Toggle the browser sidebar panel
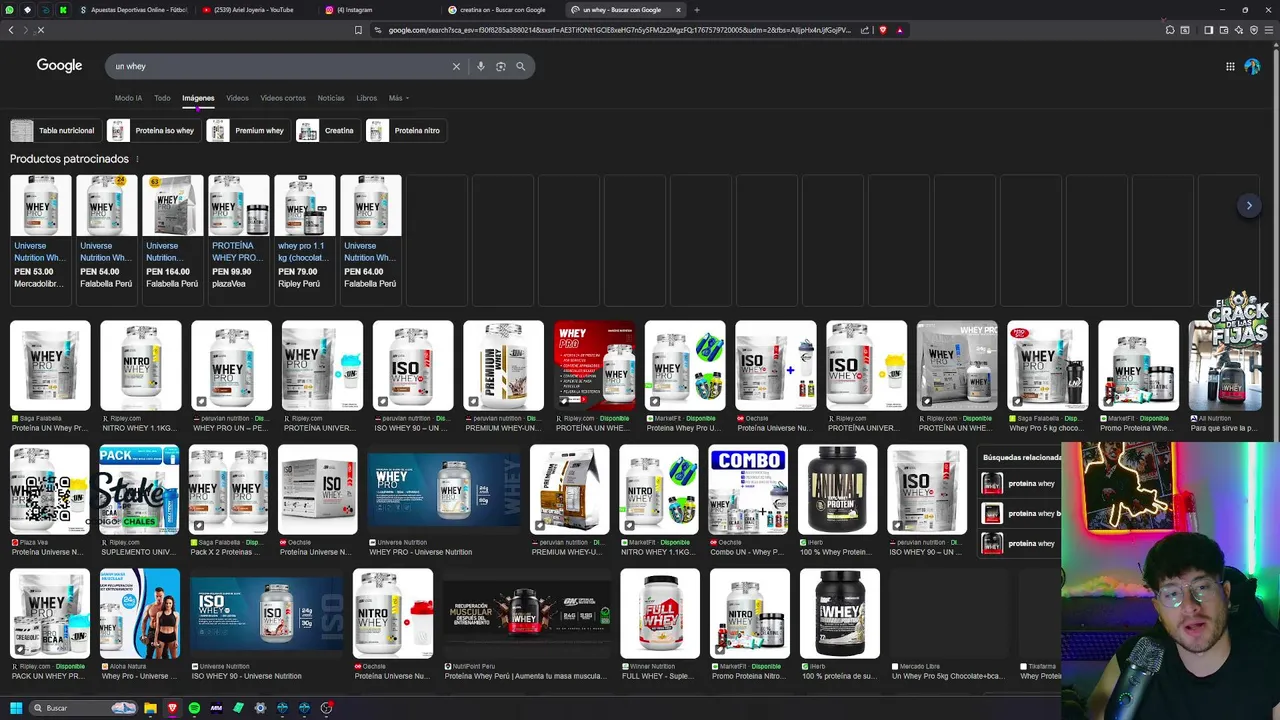 (1208, 30)
